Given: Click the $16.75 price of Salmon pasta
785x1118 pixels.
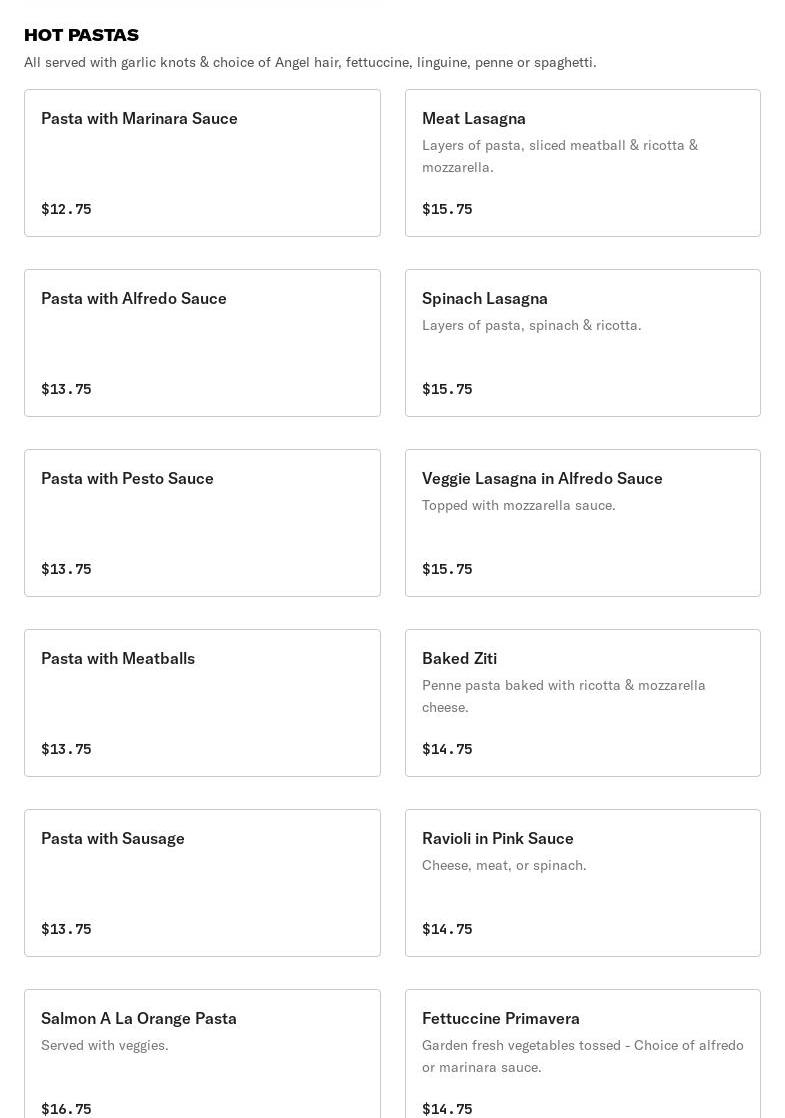Looking at the screenshot, I should (x=66, y=1109).
